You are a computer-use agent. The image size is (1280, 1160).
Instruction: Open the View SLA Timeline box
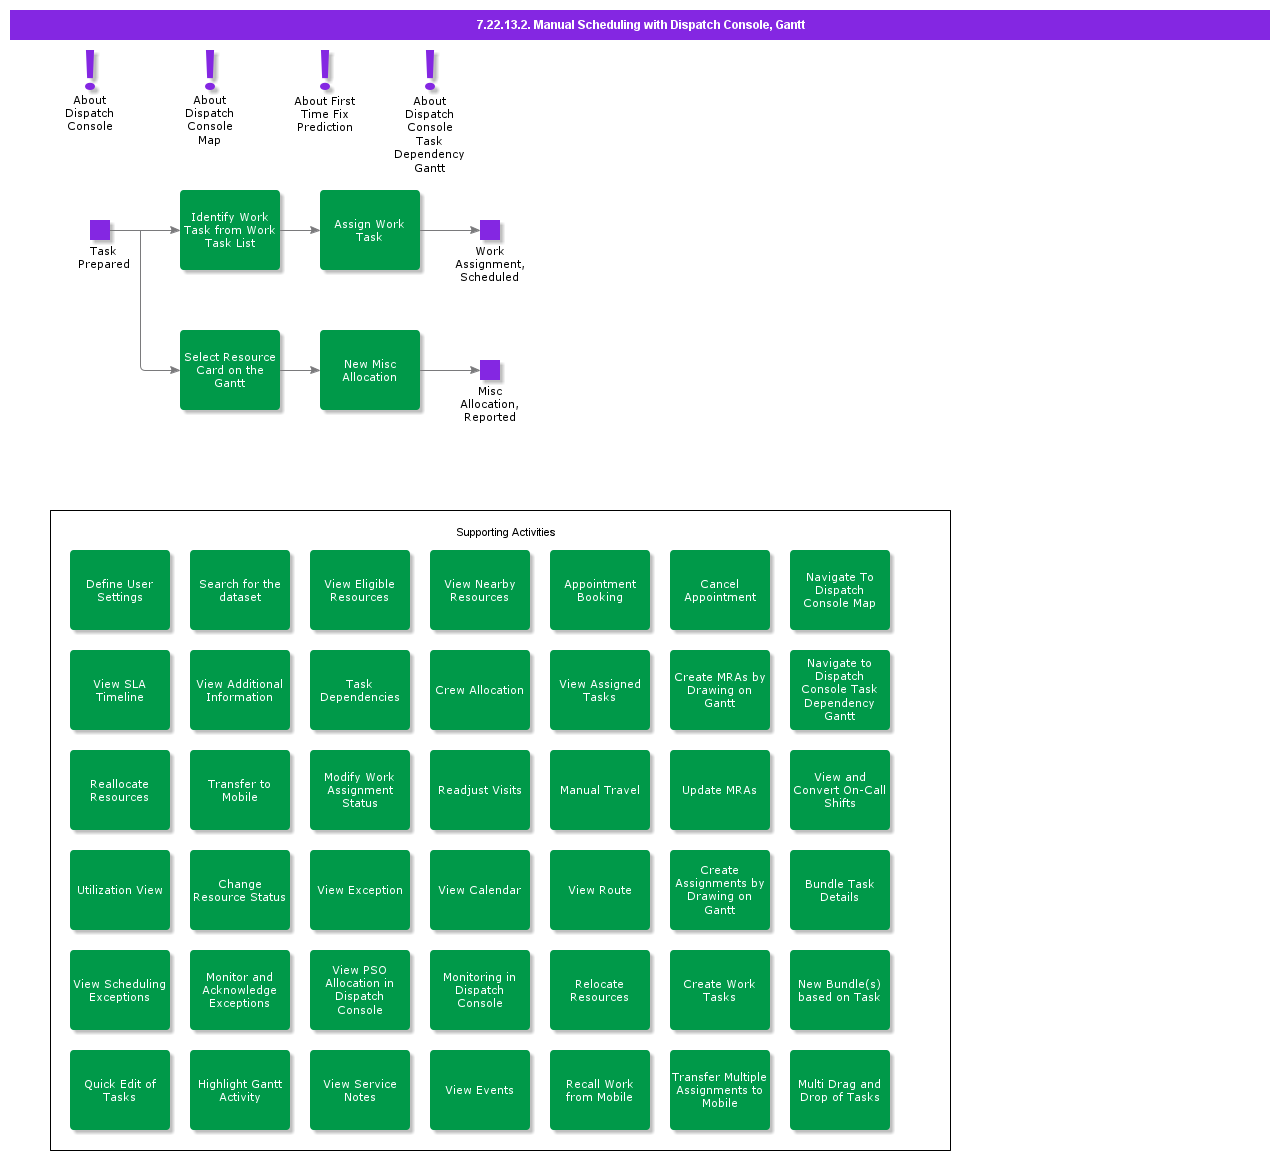[120, 690]
